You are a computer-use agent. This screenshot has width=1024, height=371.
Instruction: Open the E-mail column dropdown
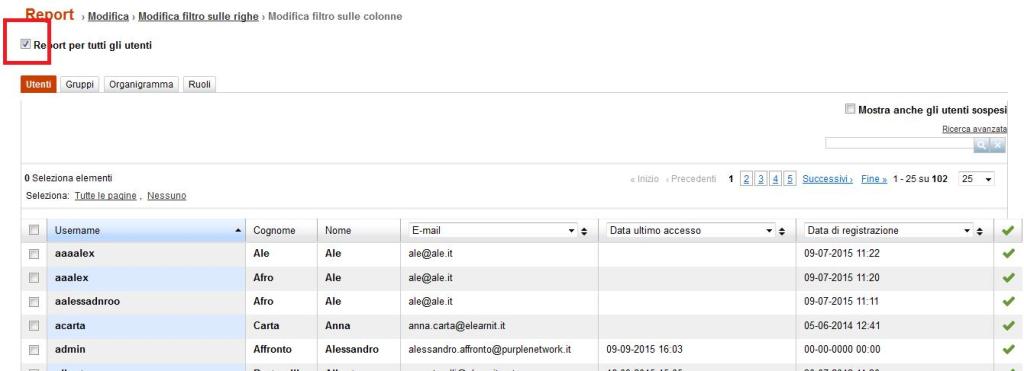492,231
